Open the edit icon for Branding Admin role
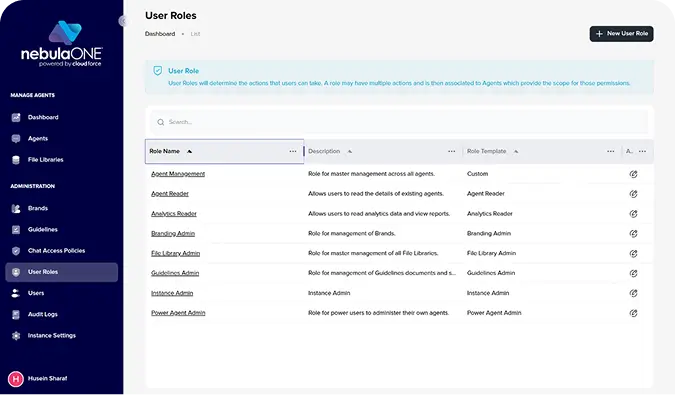675x395 pixels. coord(633,234)
